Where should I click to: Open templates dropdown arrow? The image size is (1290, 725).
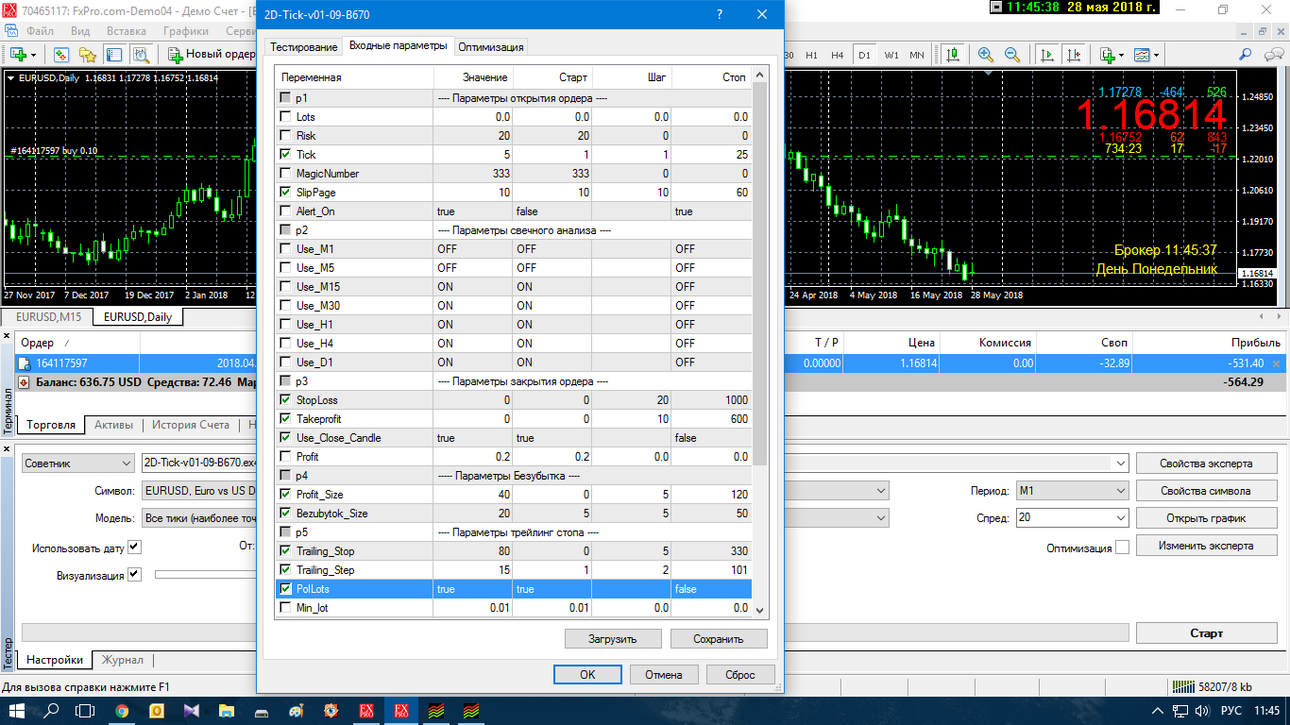tap(1157, 55)
